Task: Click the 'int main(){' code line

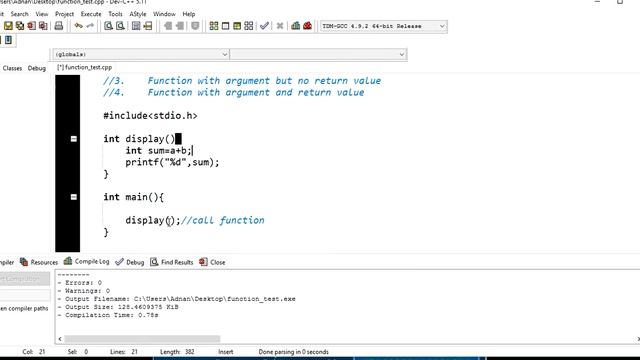Action: click(x=133, y=197)
